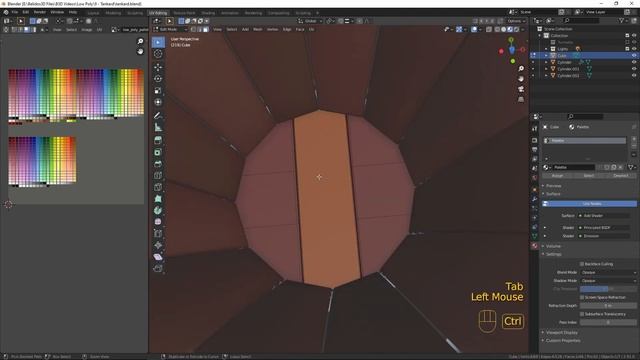Image resolution: width=640 pixels, height=360 pixels.
Task: Open the Material properties tab
Action: [x=535, y=246]
